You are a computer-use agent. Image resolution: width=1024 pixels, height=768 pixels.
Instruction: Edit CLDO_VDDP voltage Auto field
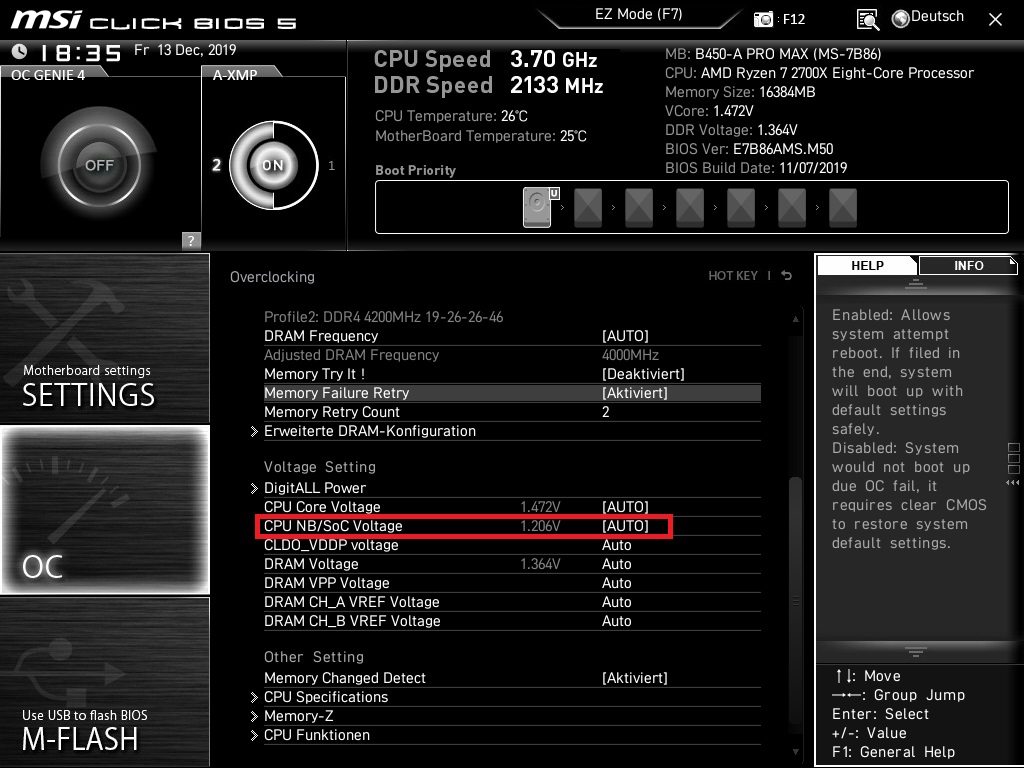[616, 545]
